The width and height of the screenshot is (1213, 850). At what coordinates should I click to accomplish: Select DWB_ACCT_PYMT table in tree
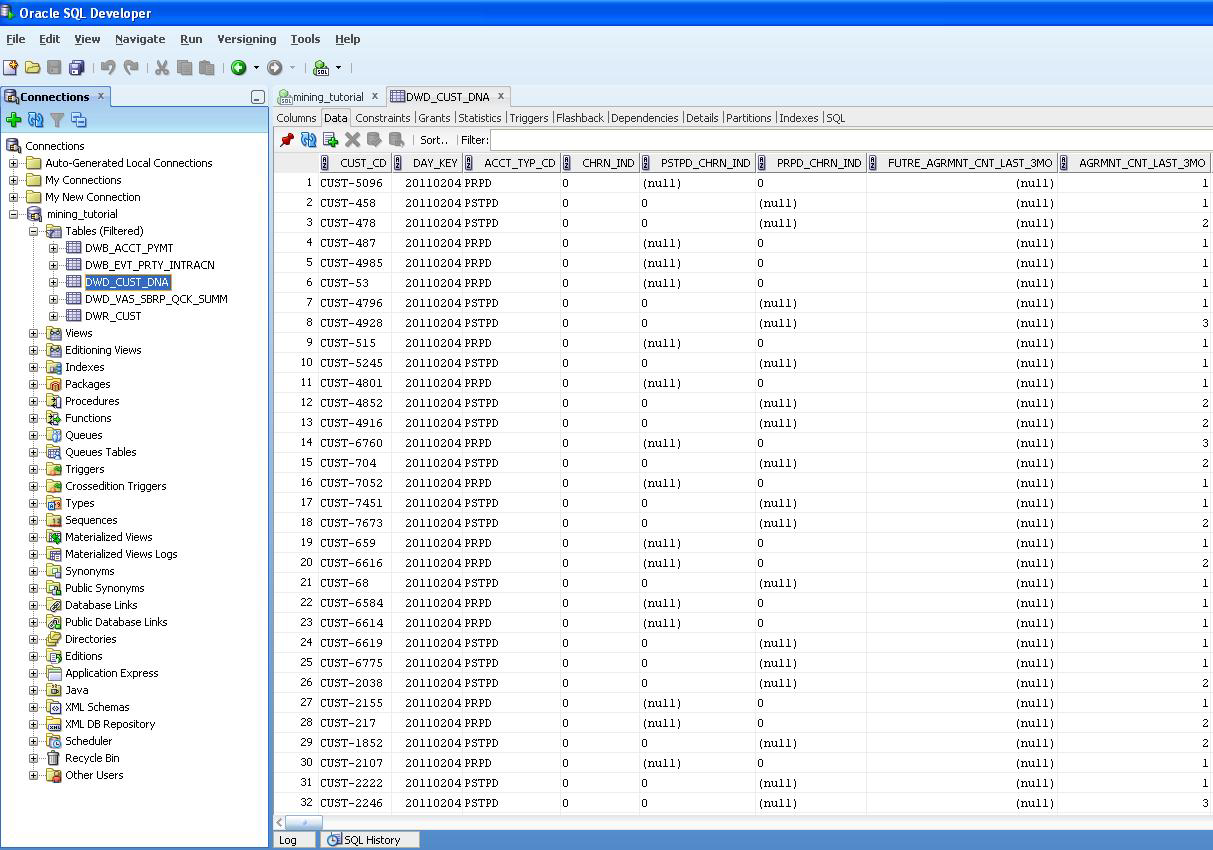coord(129,248)
